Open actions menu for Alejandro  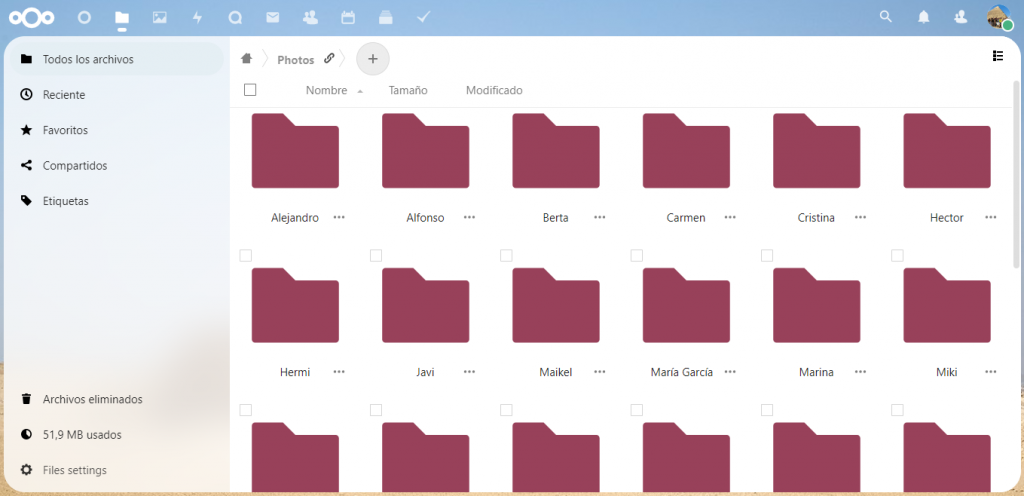pyautogui.click(x=339, y=217)
